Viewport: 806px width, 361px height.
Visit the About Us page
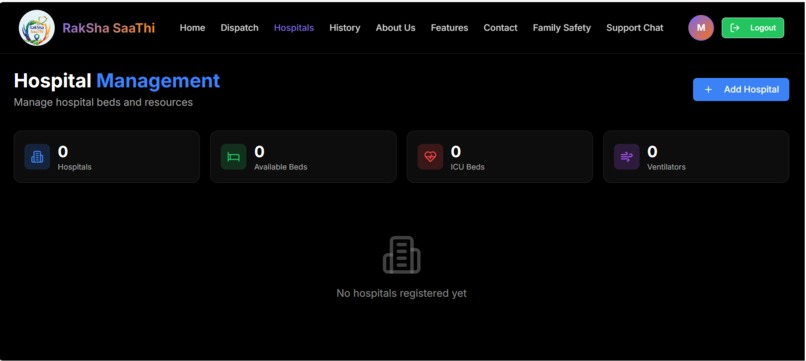pos(395,28)
